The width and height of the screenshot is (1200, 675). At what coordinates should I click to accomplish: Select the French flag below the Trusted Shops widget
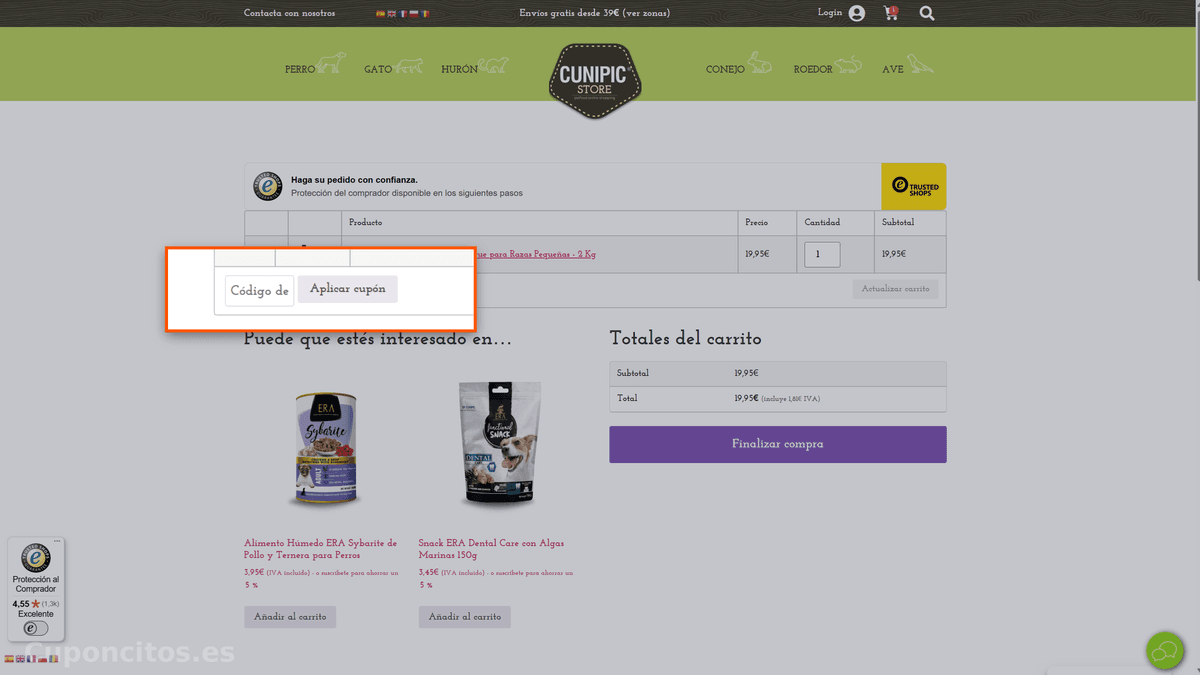tap(31, 659)
